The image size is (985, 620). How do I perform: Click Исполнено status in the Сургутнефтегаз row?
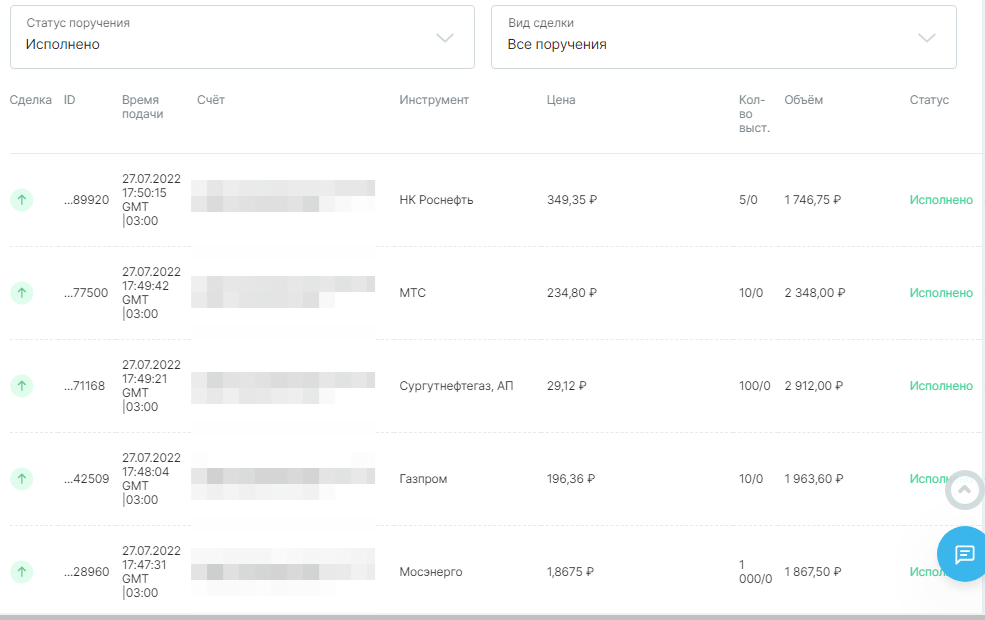pos(941,386)
